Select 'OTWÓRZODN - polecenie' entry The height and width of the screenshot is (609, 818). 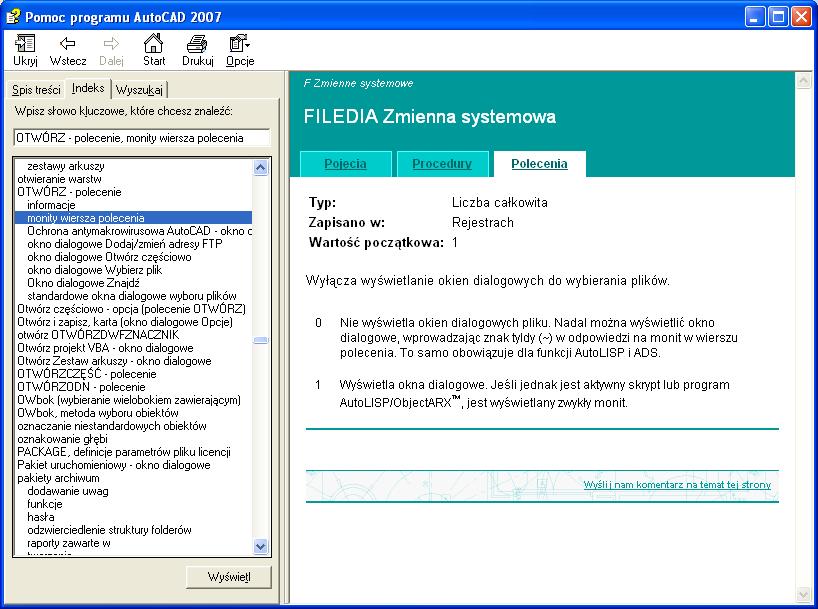point(81,387)
